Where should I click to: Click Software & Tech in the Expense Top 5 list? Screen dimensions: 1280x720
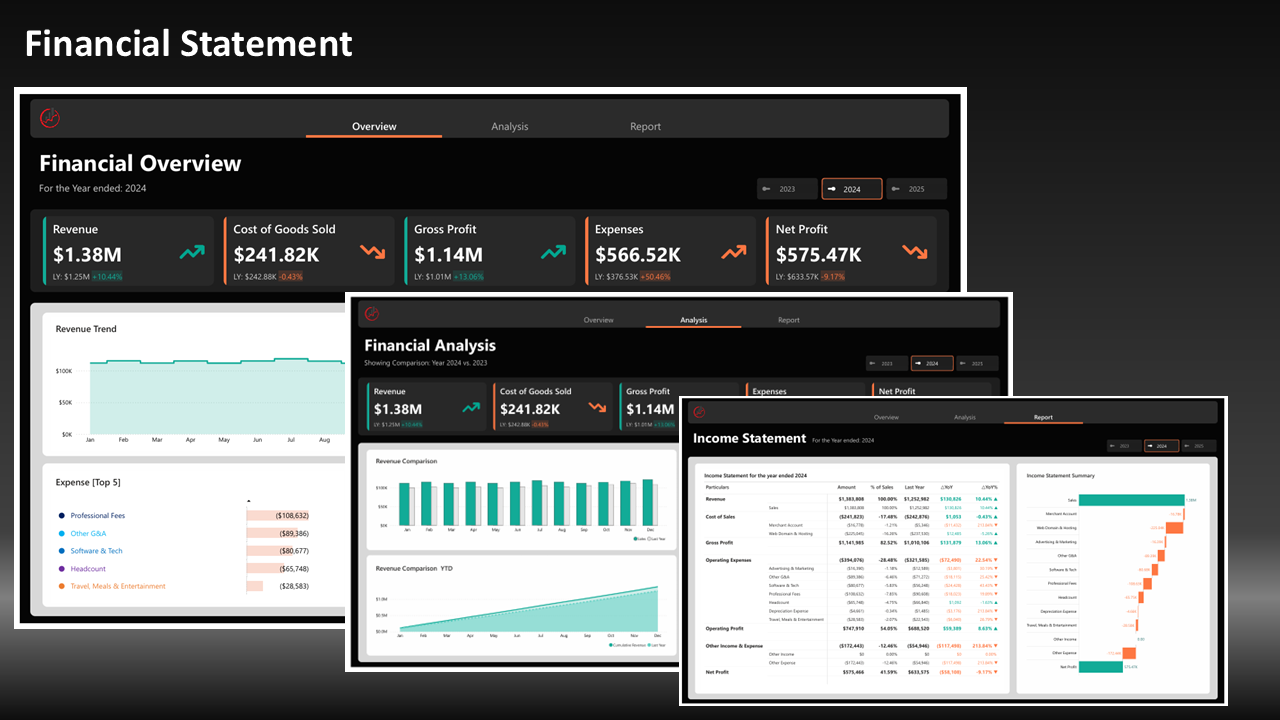(x=97, y=551)
